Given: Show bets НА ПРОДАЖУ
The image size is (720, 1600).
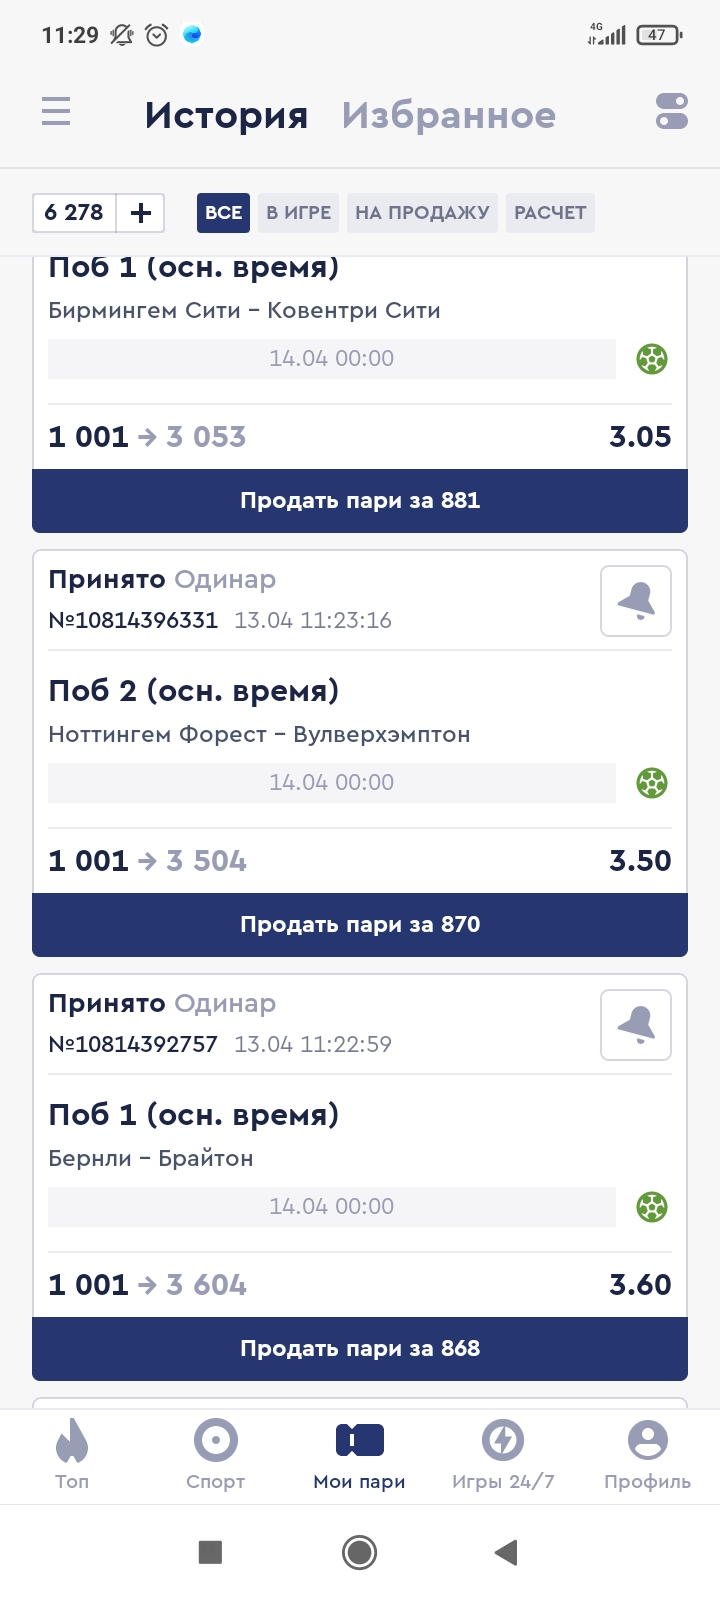Looking at the screenshot, I should point(422,212).
